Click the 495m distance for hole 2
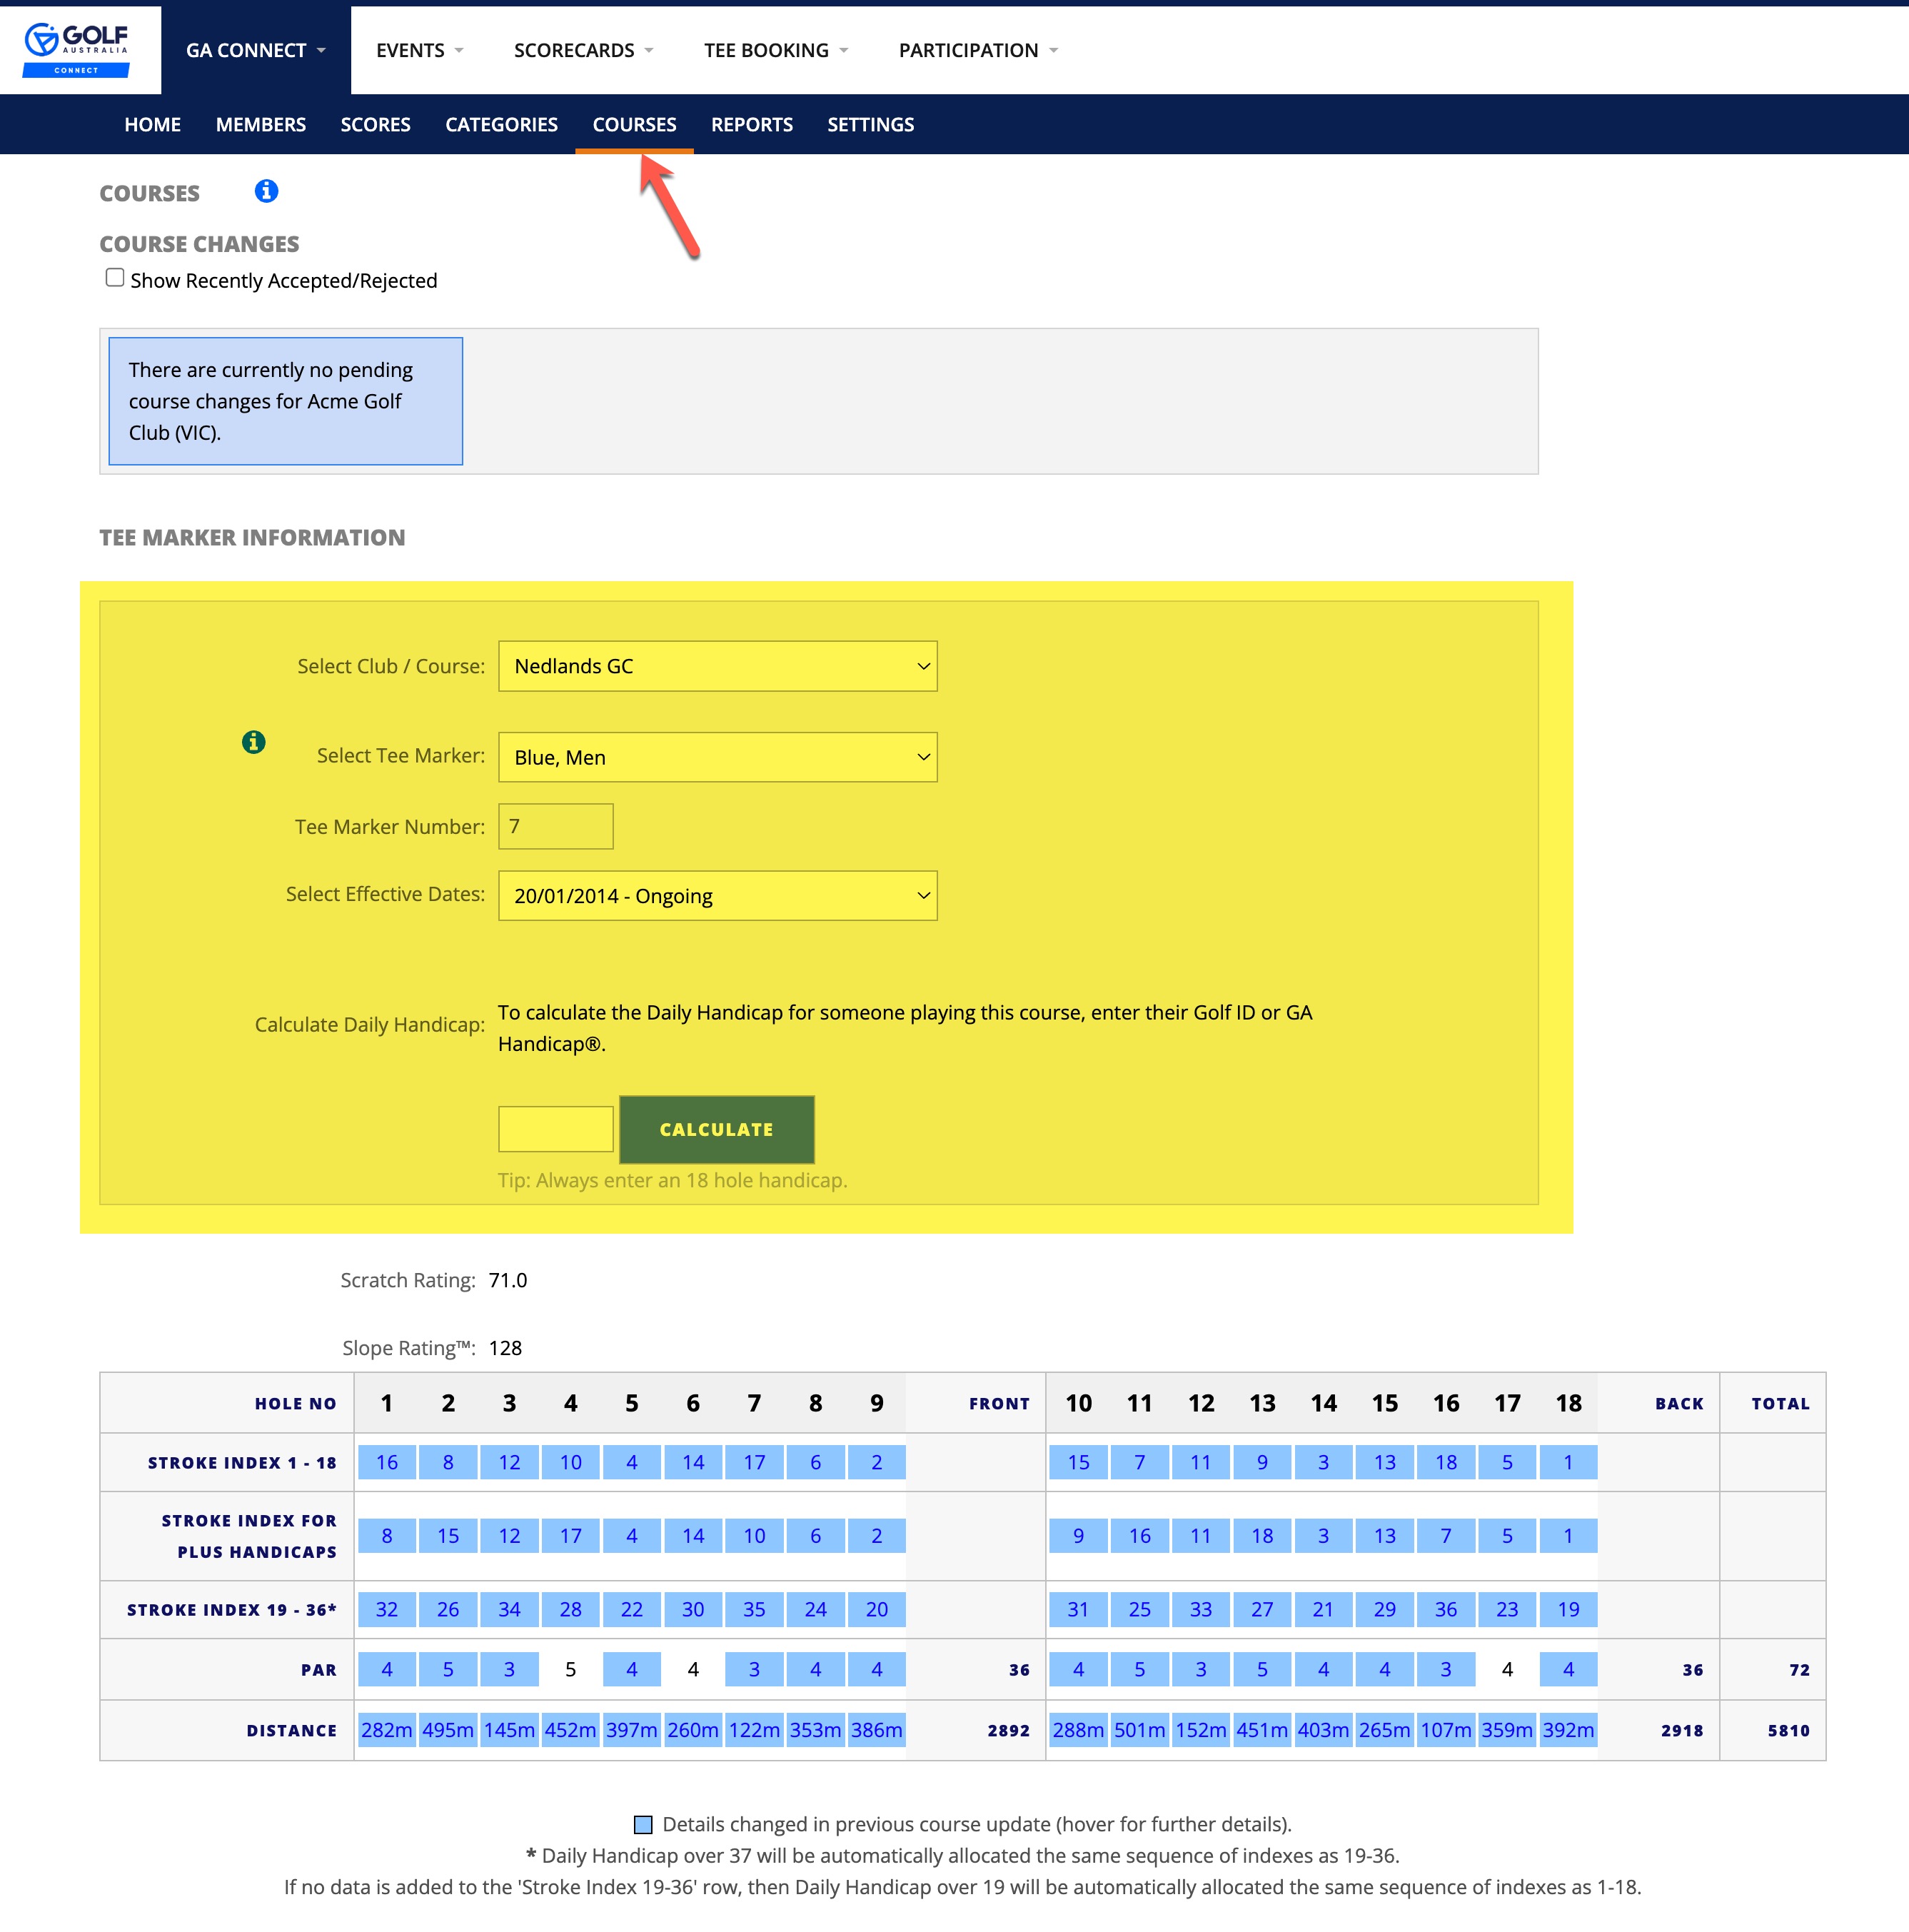Viewport: 1909px width, 1932px height. (x=448, y=1730)
